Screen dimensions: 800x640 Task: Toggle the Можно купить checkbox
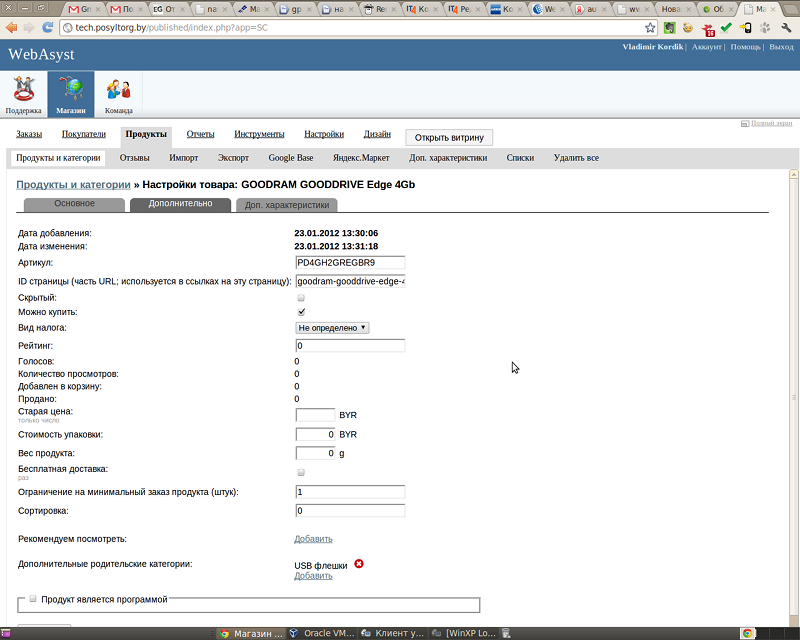coord(301,312)
